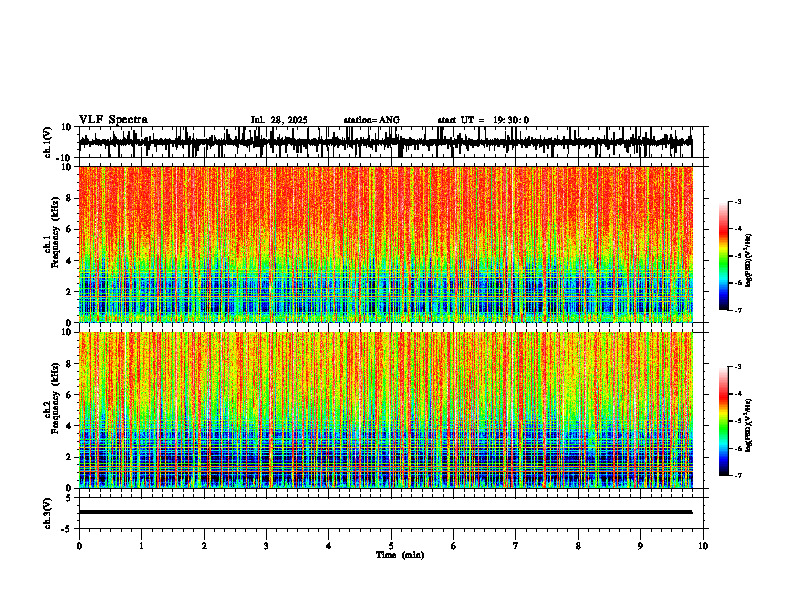Click the ch.1(V) waveform axis label
Viewport: 792px width, 612px height.
coord(48,142)
